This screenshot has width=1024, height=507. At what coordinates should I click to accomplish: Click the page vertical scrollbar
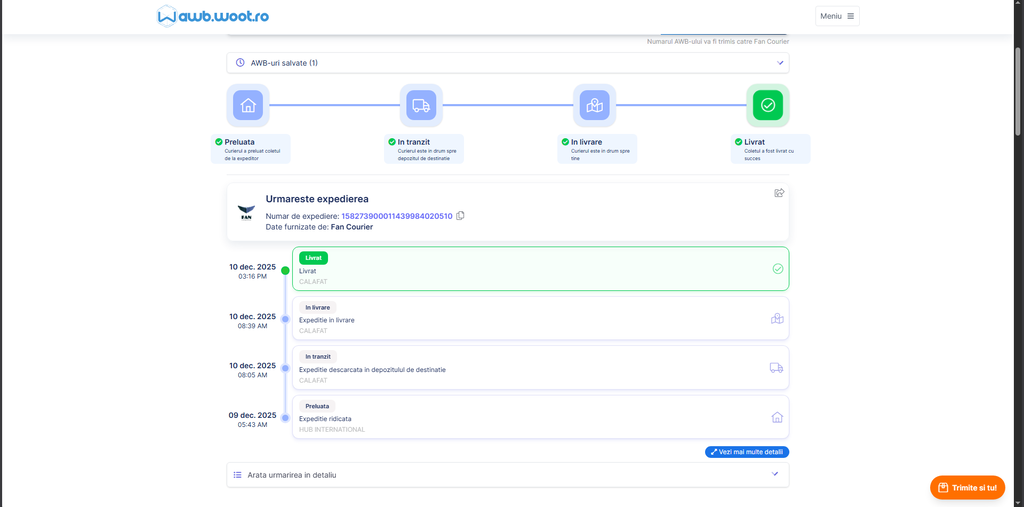1019,91
